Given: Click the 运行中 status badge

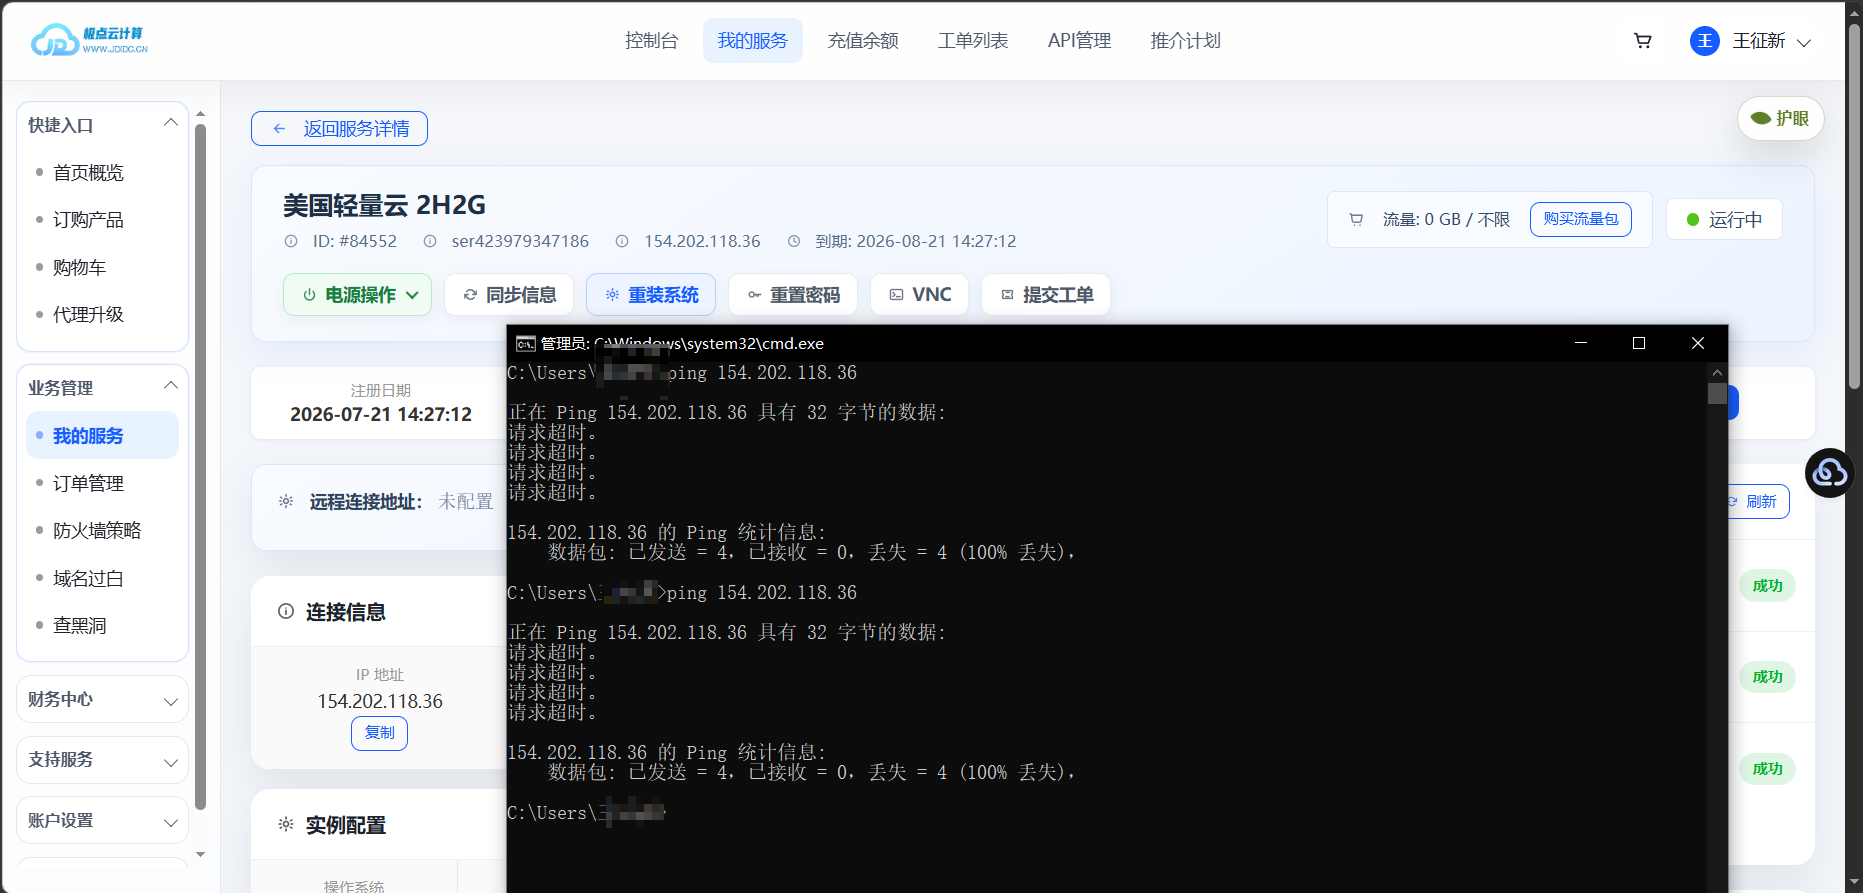Looking at the screenshot, I should point(1724,219).
